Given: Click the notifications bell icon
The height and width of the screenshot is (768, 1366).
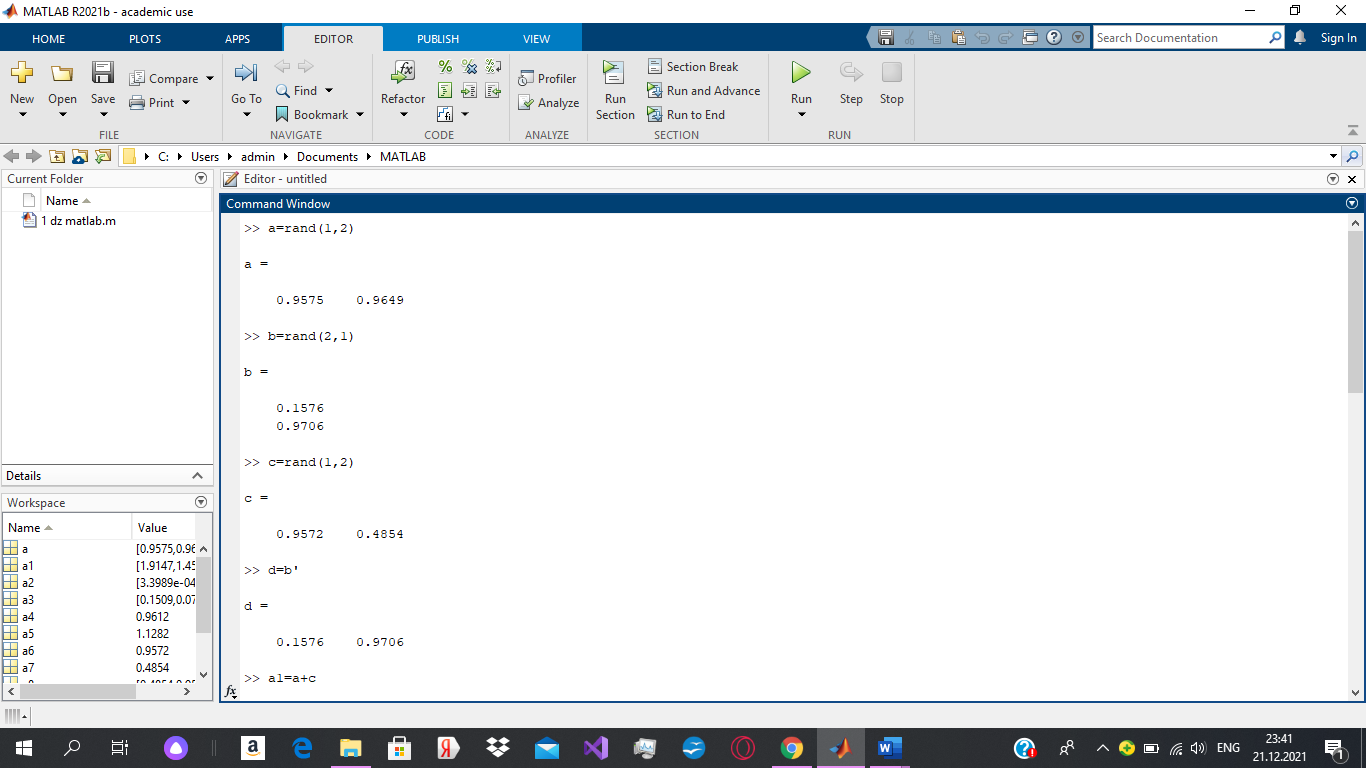Looking at the screenshot, I should pos(1300,37).
